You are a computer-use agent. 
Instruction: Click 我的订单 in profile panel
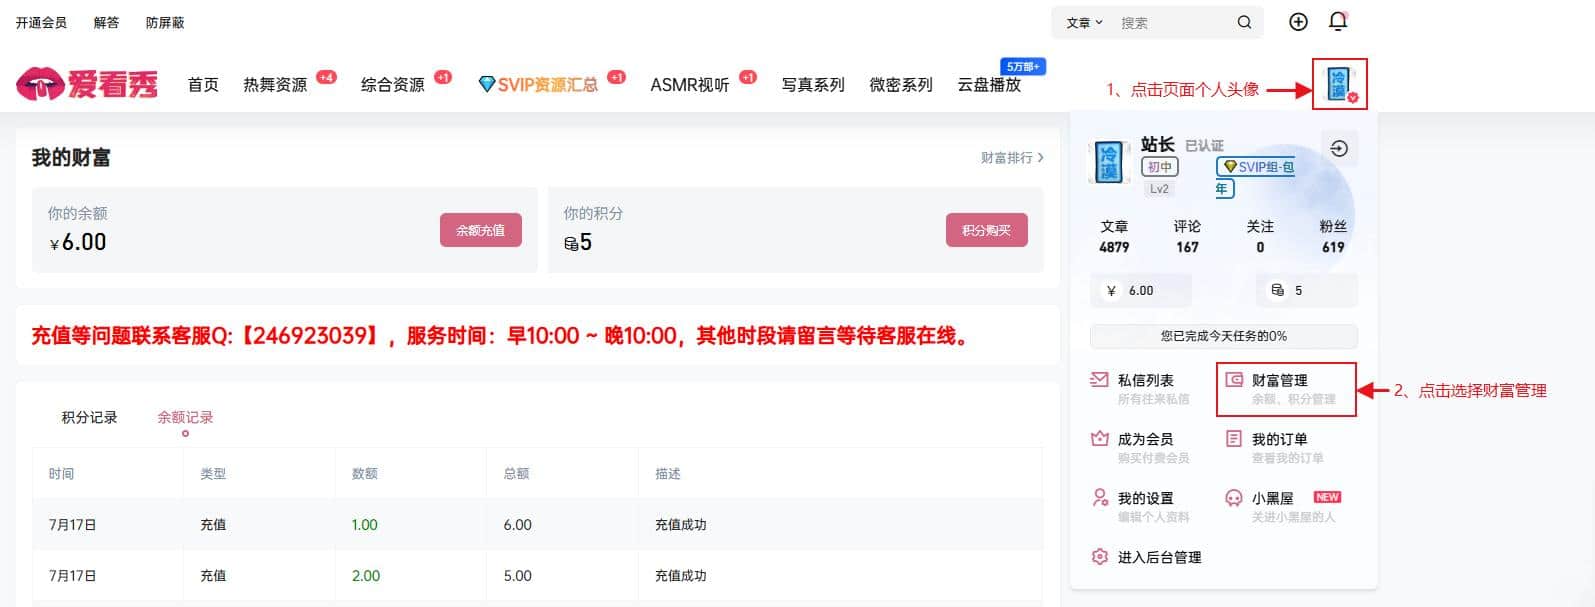pos(1280,439)
